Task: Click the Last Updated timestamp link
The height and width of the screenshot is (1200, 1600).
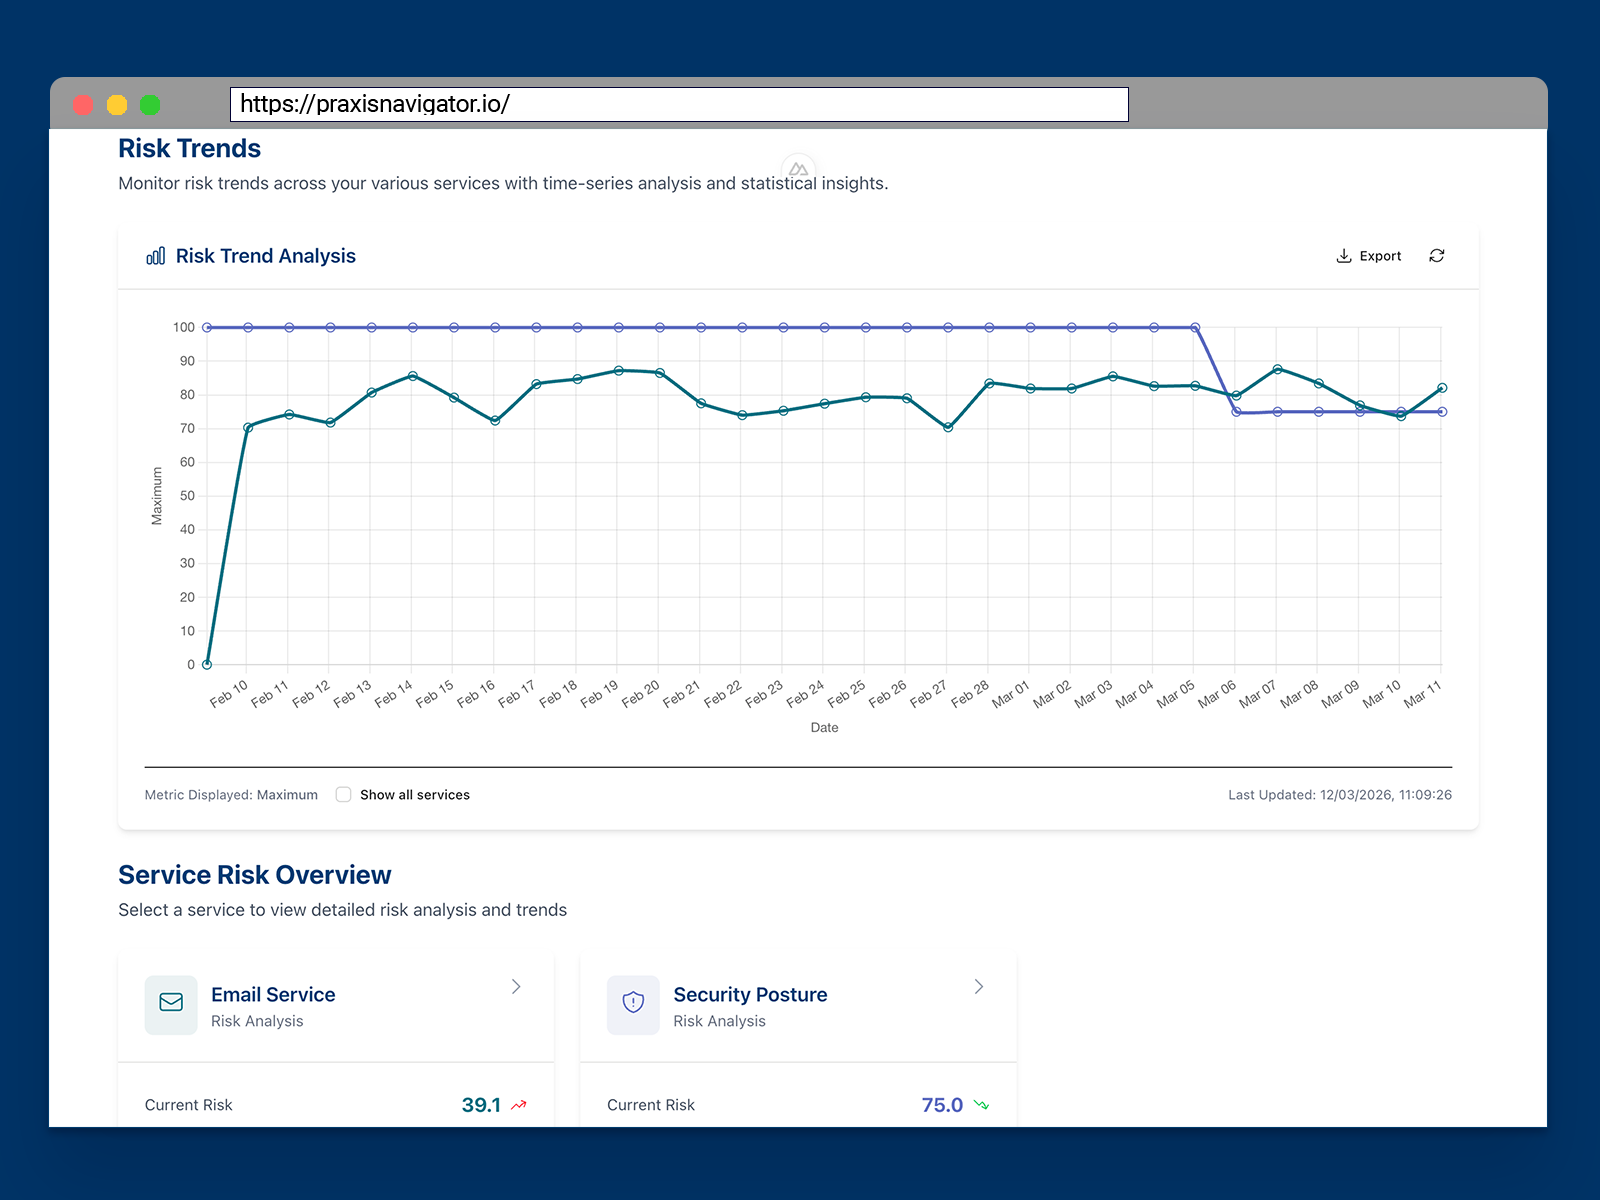Action: [x=1340, y=794]
